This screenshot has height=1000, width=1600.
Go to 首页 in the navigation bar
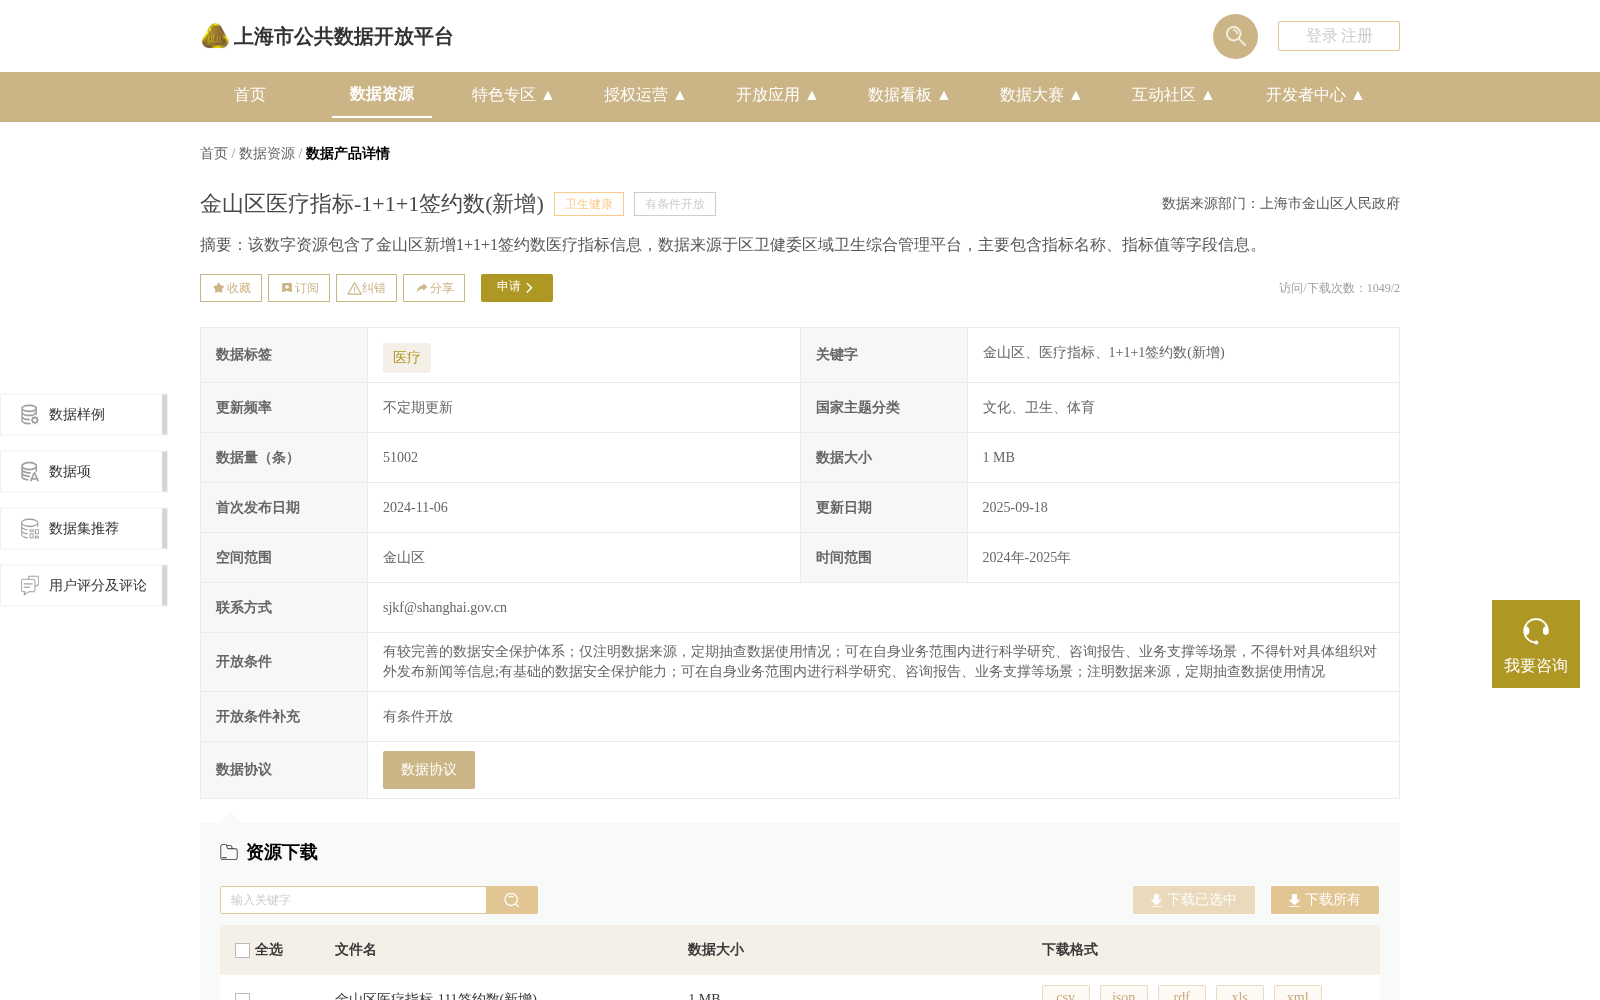(x=250, y=95)
